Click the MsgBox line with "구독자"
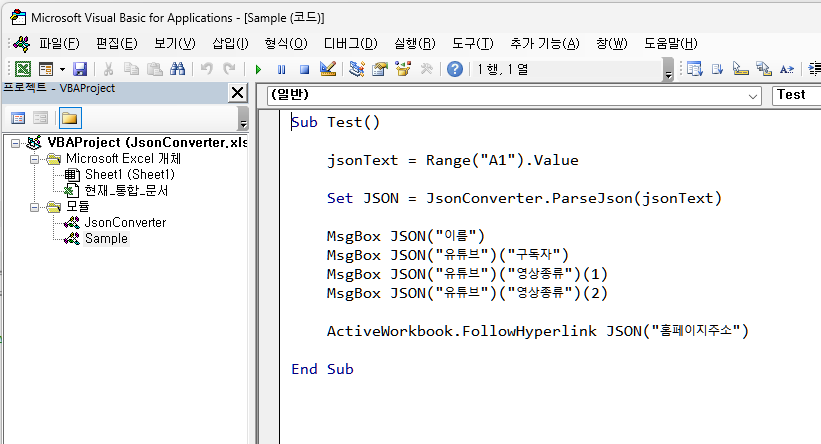The image size is (821, 444). coord(448,255)
